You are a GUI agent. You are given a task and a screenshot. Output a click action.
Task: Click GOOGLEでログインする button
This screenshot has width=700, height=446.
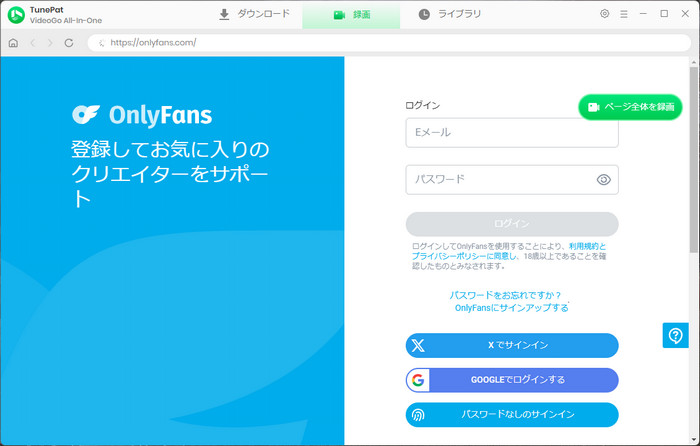[x=512, y=380]
